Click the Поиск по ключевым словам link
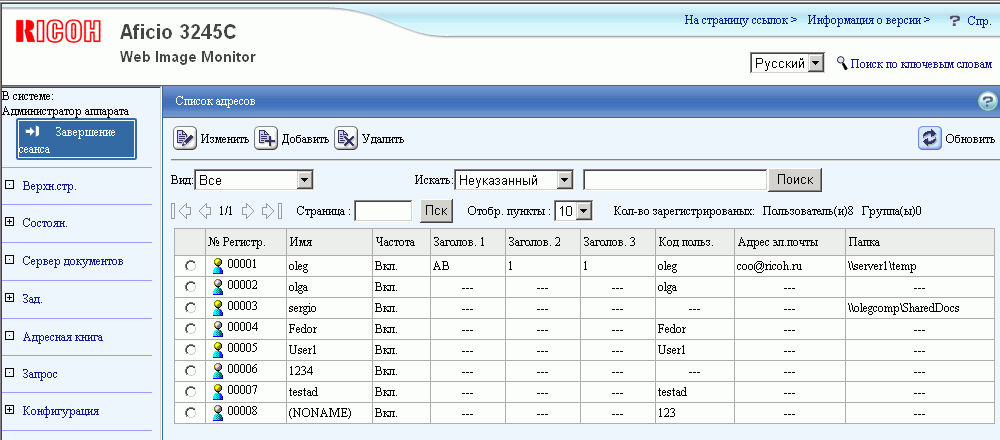Viewport: 1000px width, 440px height. pyautogui.click(x=921, y=63)
